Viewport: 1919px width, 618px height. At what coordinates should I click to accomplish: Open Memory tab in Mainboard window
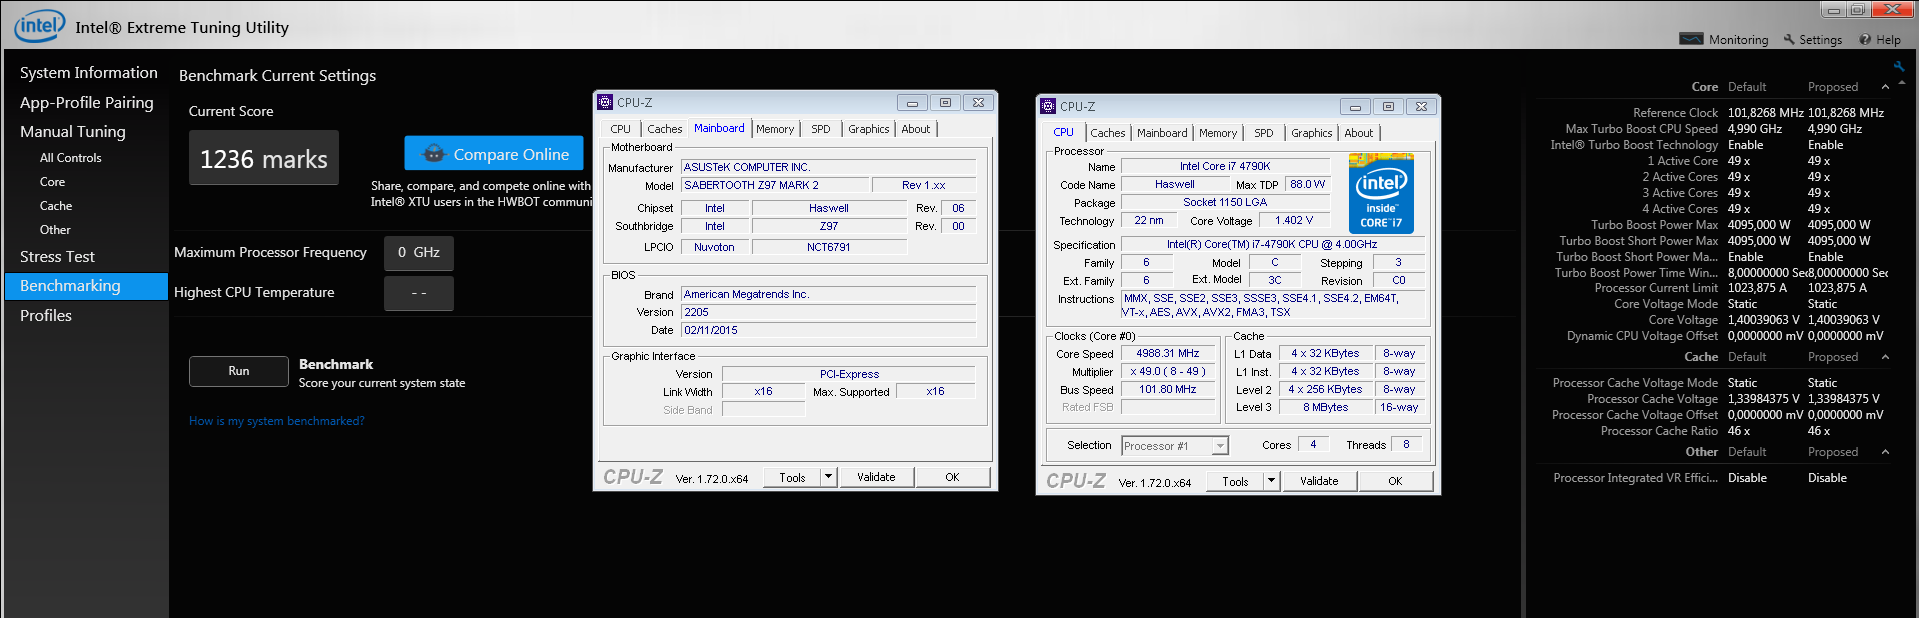[x=775, y=129]
